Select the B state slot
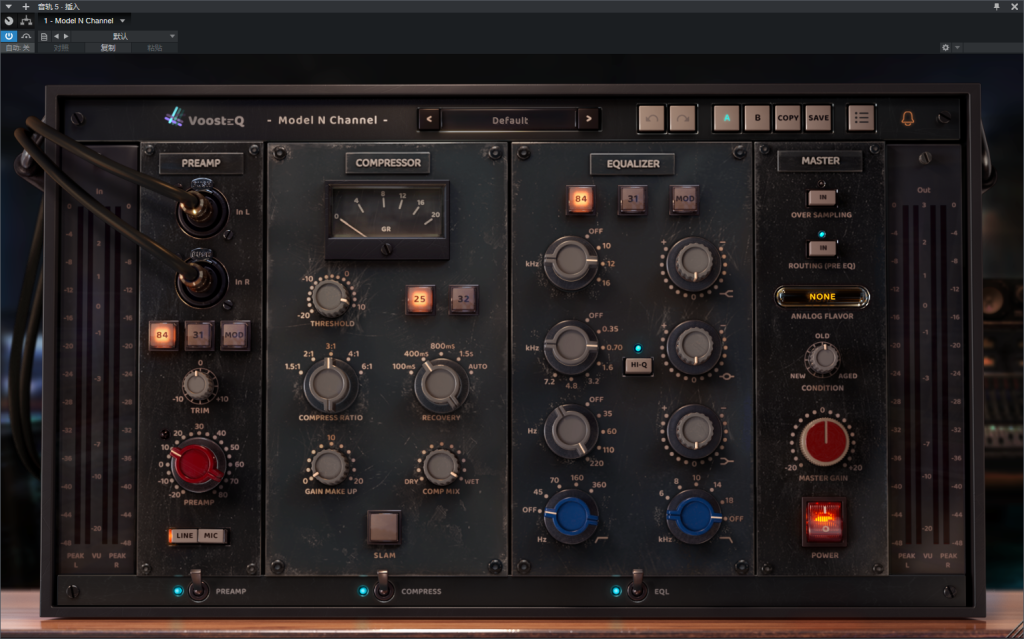Screen dimensions: 1024x639 [757, 118]
